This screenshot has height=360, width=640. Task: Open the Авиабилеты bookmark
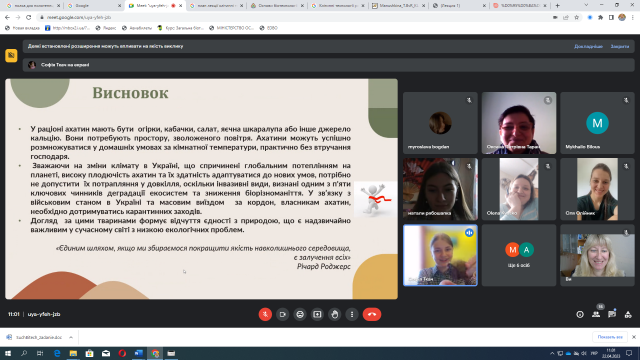(137, 28)
